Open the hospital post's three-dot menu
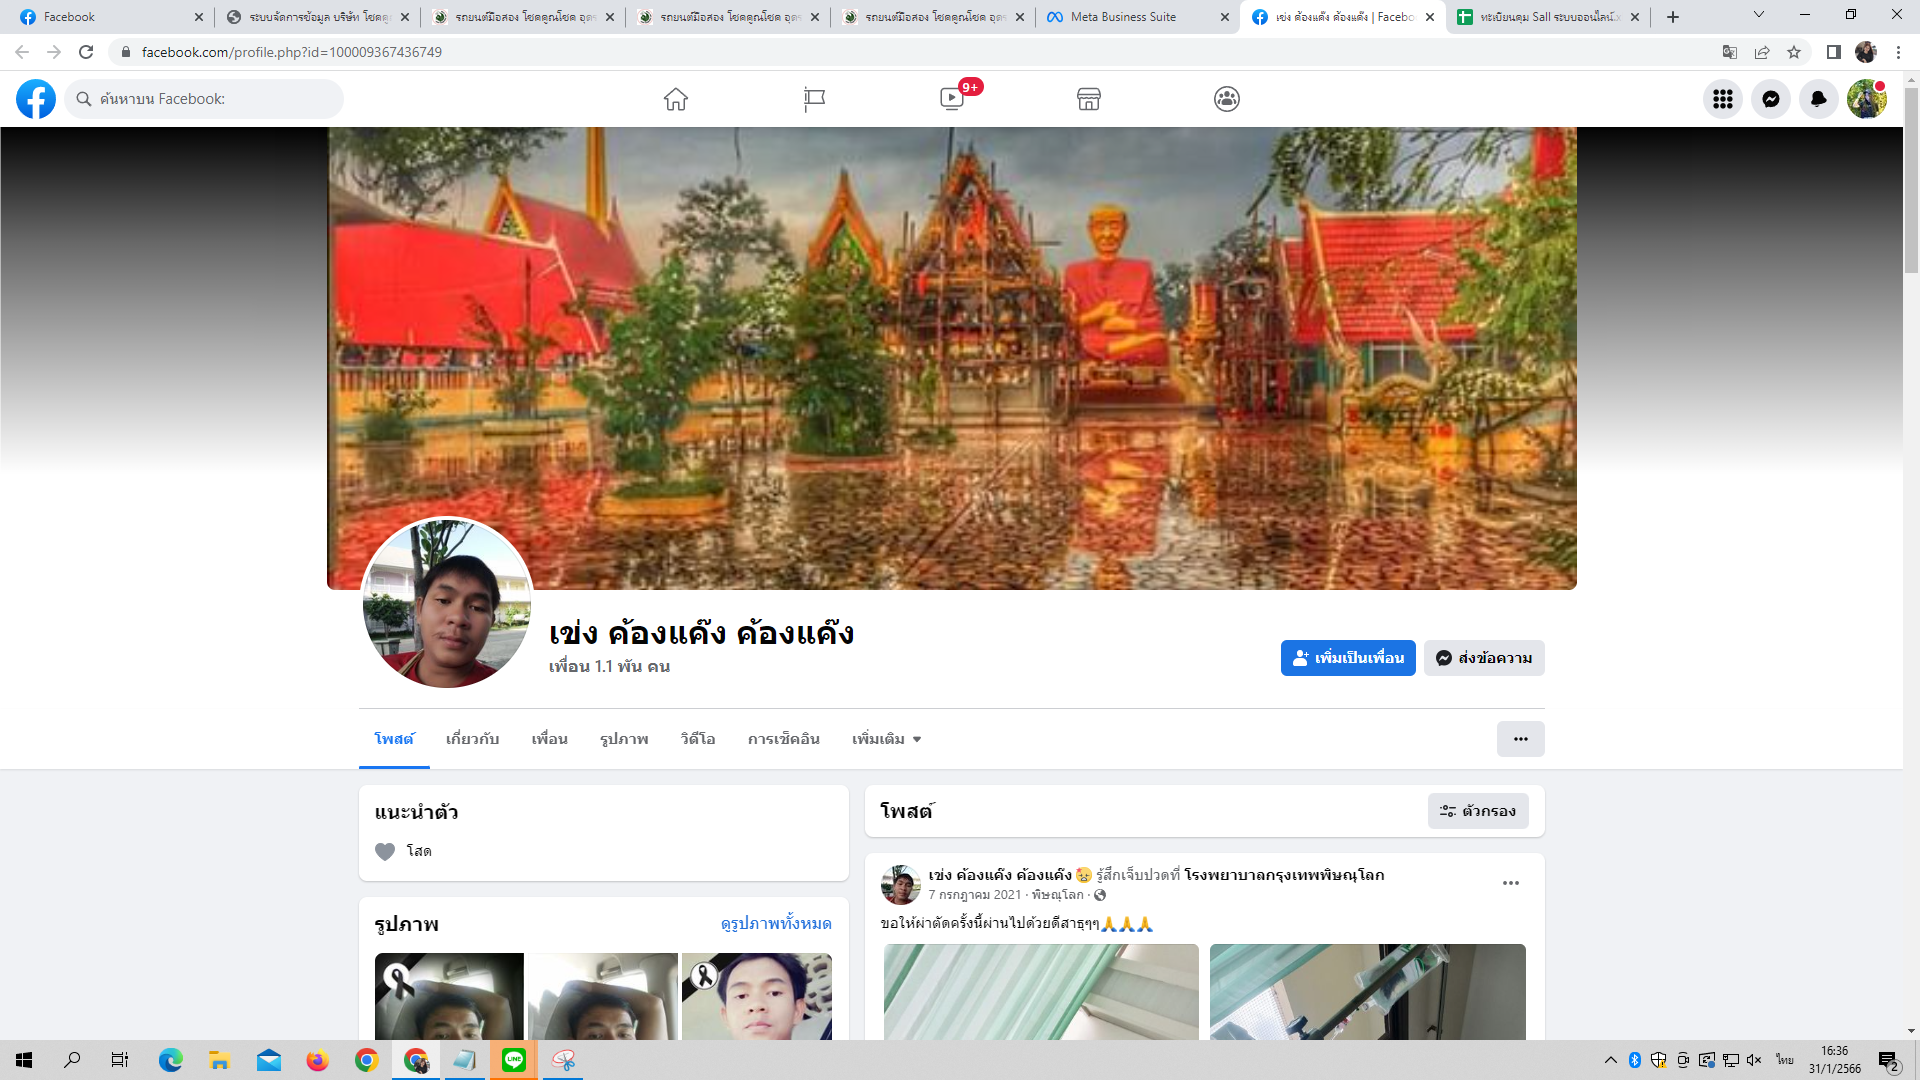The width and height of the screenshot is (1920, 1080). point(1510,883)
